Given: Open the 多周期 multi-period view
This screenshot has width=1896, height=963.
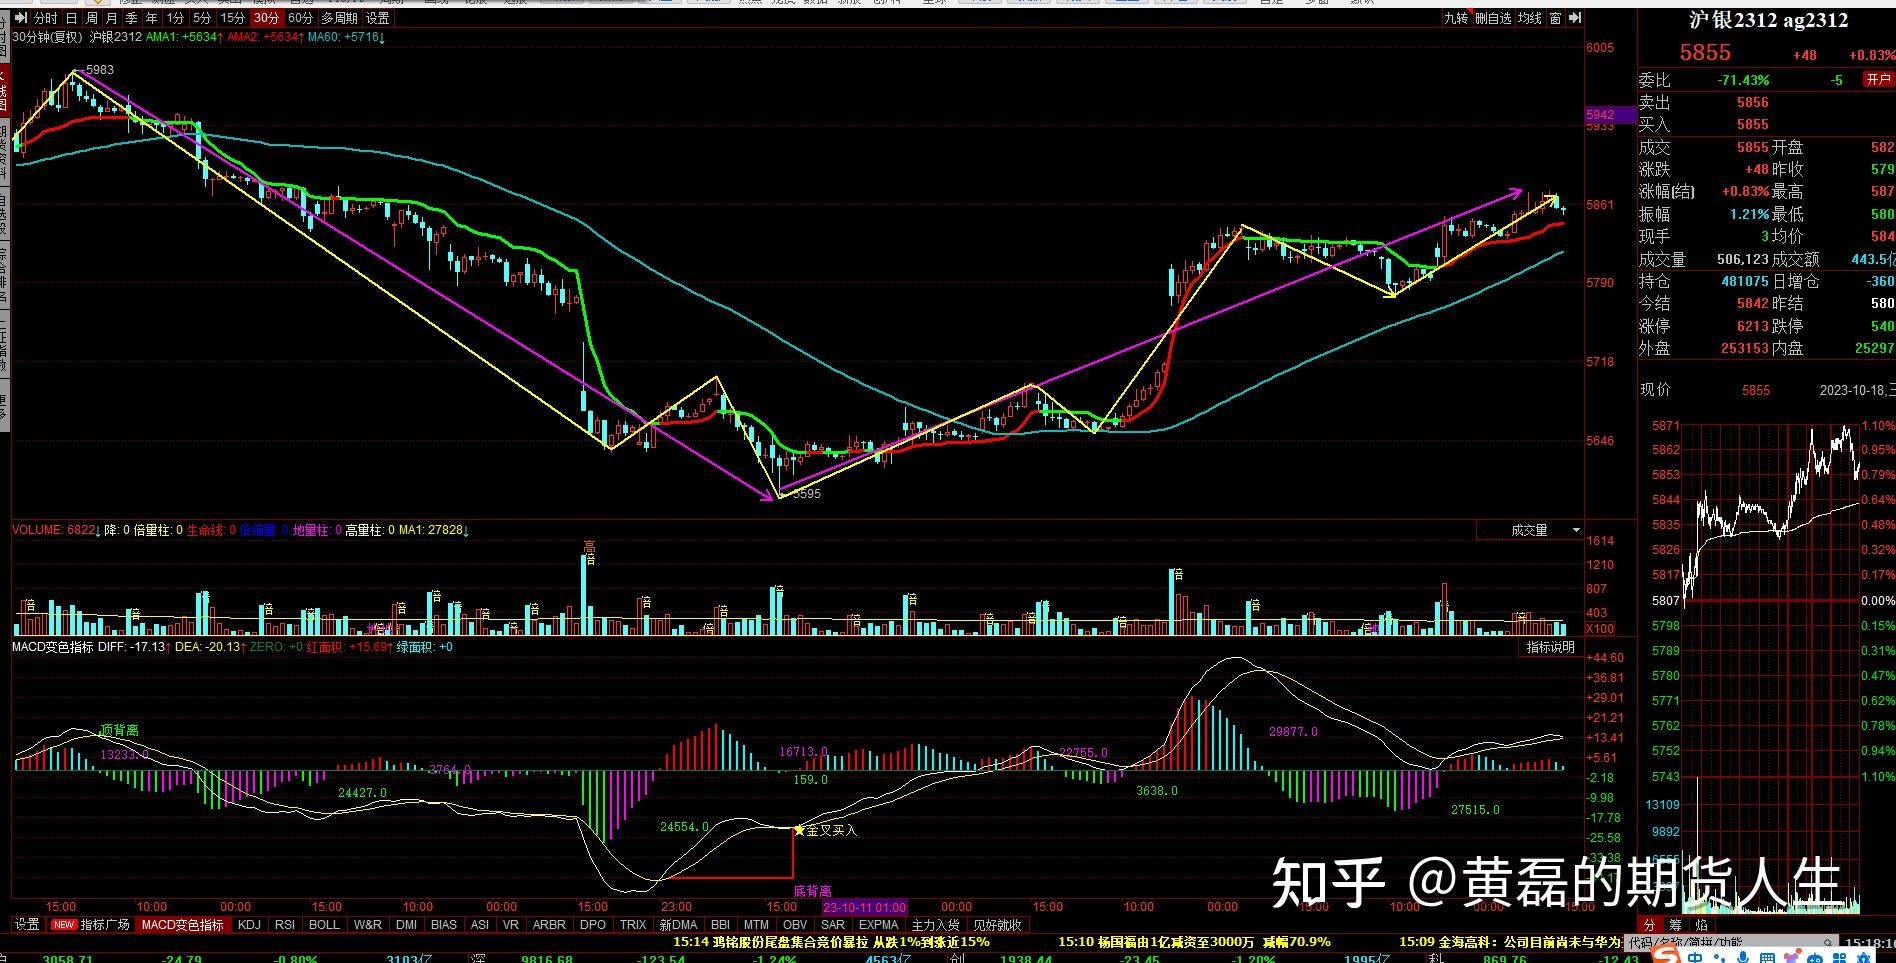Looking at the screenshot, I should (339, 18).
